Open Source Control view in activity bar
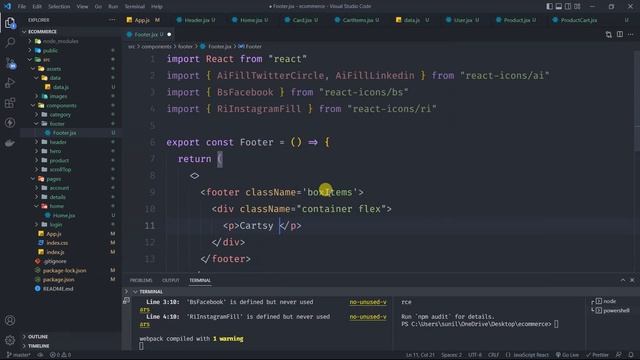 pyautogui.click(x=10, y=63)
